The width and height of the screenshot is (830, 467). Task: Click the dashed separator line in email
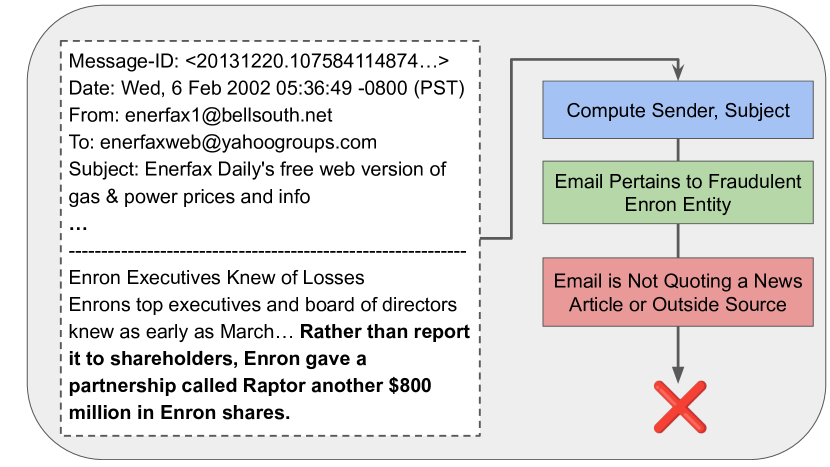[x=267, y=251]
